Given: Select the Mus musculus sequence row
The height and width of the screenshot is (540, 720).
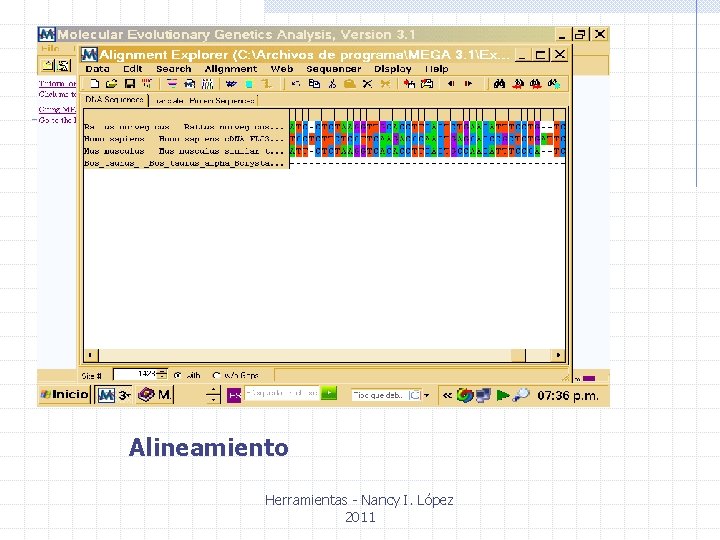Looking at the screenshot, I should tap(186, 151).
